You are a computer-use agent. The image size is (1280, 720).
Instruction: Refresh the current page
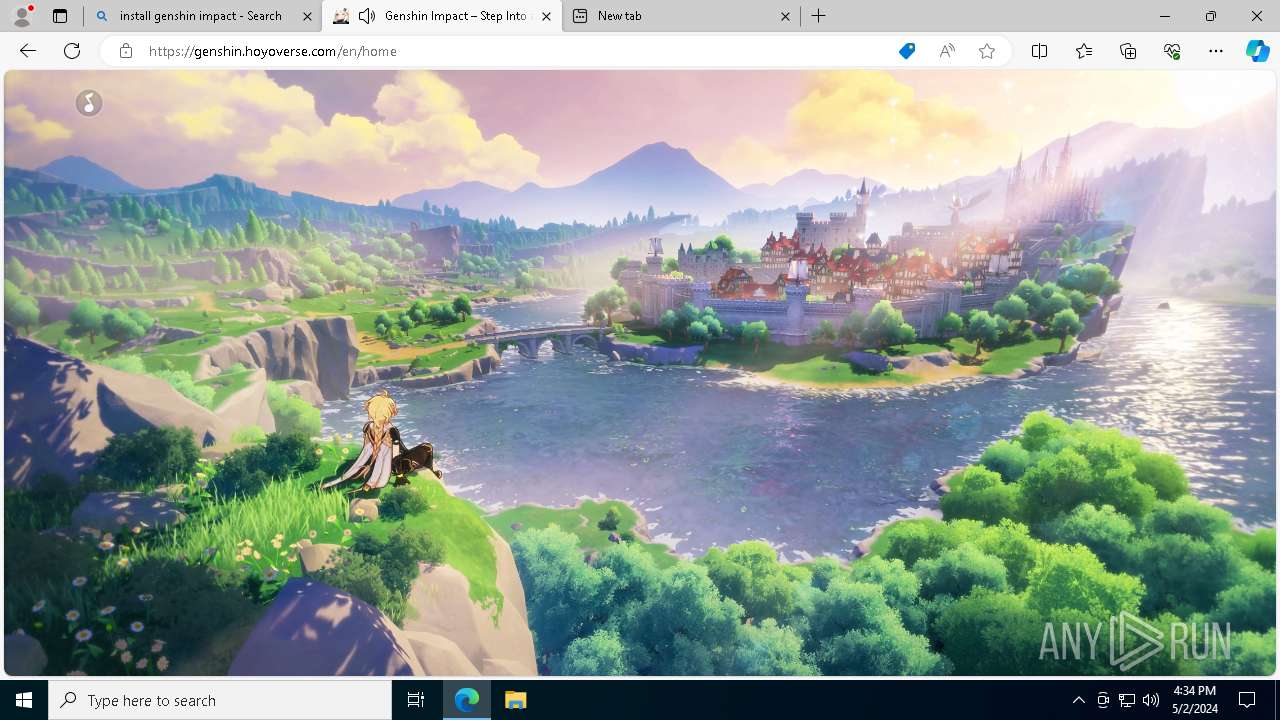click(72, 51)
